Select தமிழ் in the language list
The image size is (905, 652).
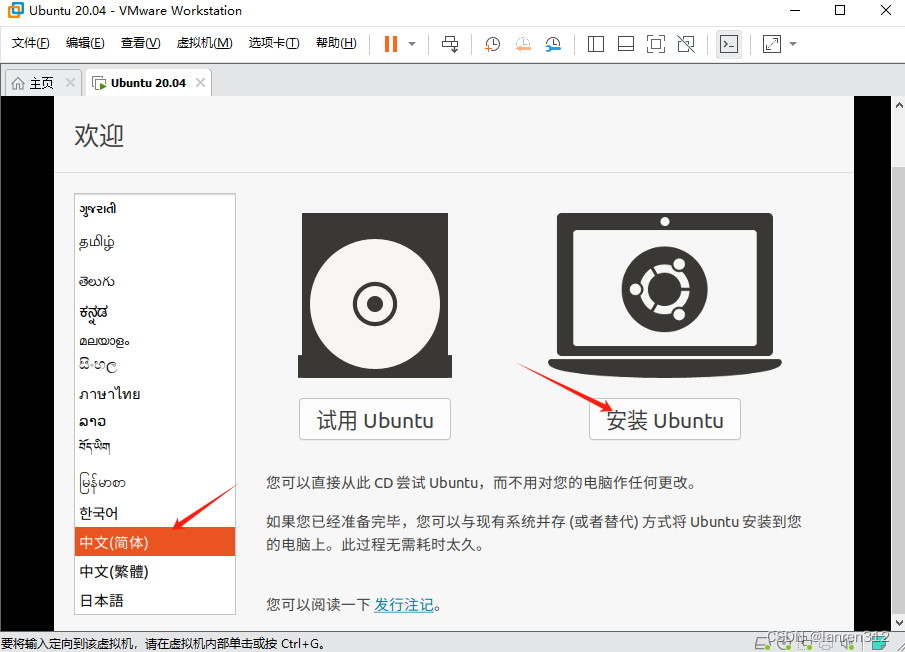coord(155,242)
